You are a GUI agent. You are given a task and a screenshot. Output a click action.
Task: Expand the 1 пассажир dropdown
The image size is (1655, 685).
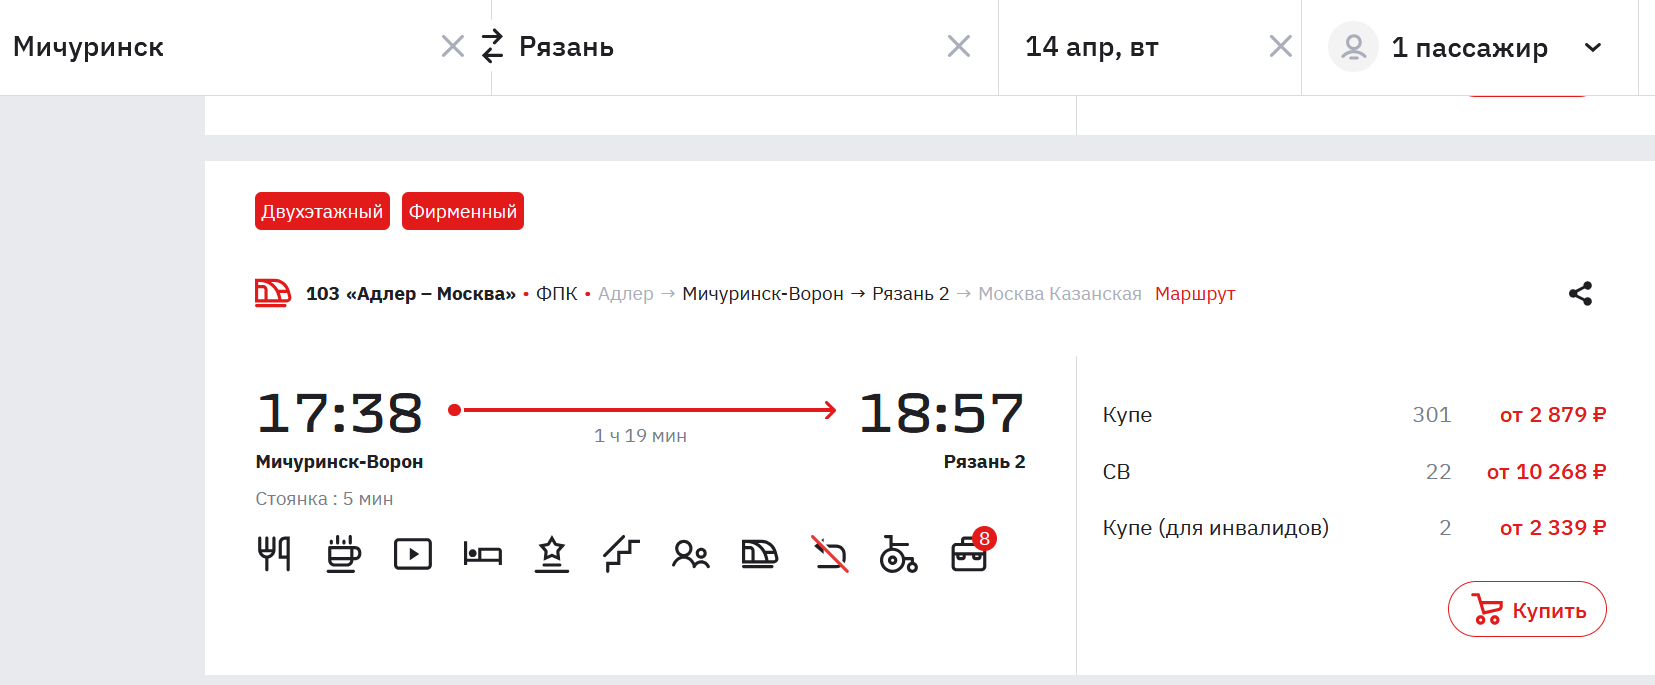coord(1593,47)
